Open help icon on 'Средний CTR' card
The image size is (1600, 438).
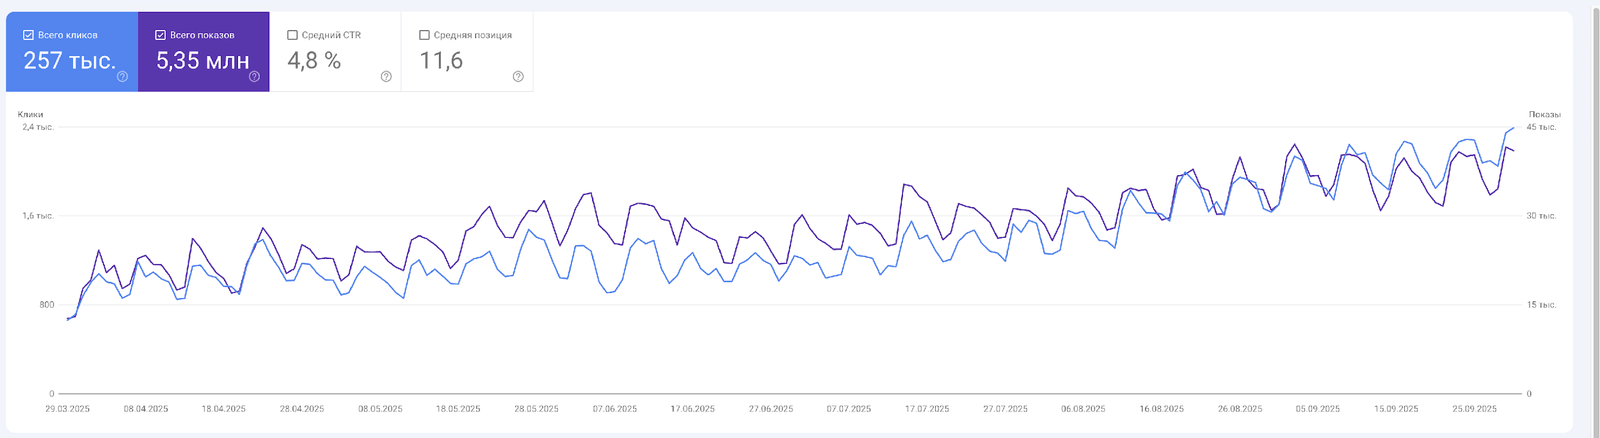pos(386,76)
